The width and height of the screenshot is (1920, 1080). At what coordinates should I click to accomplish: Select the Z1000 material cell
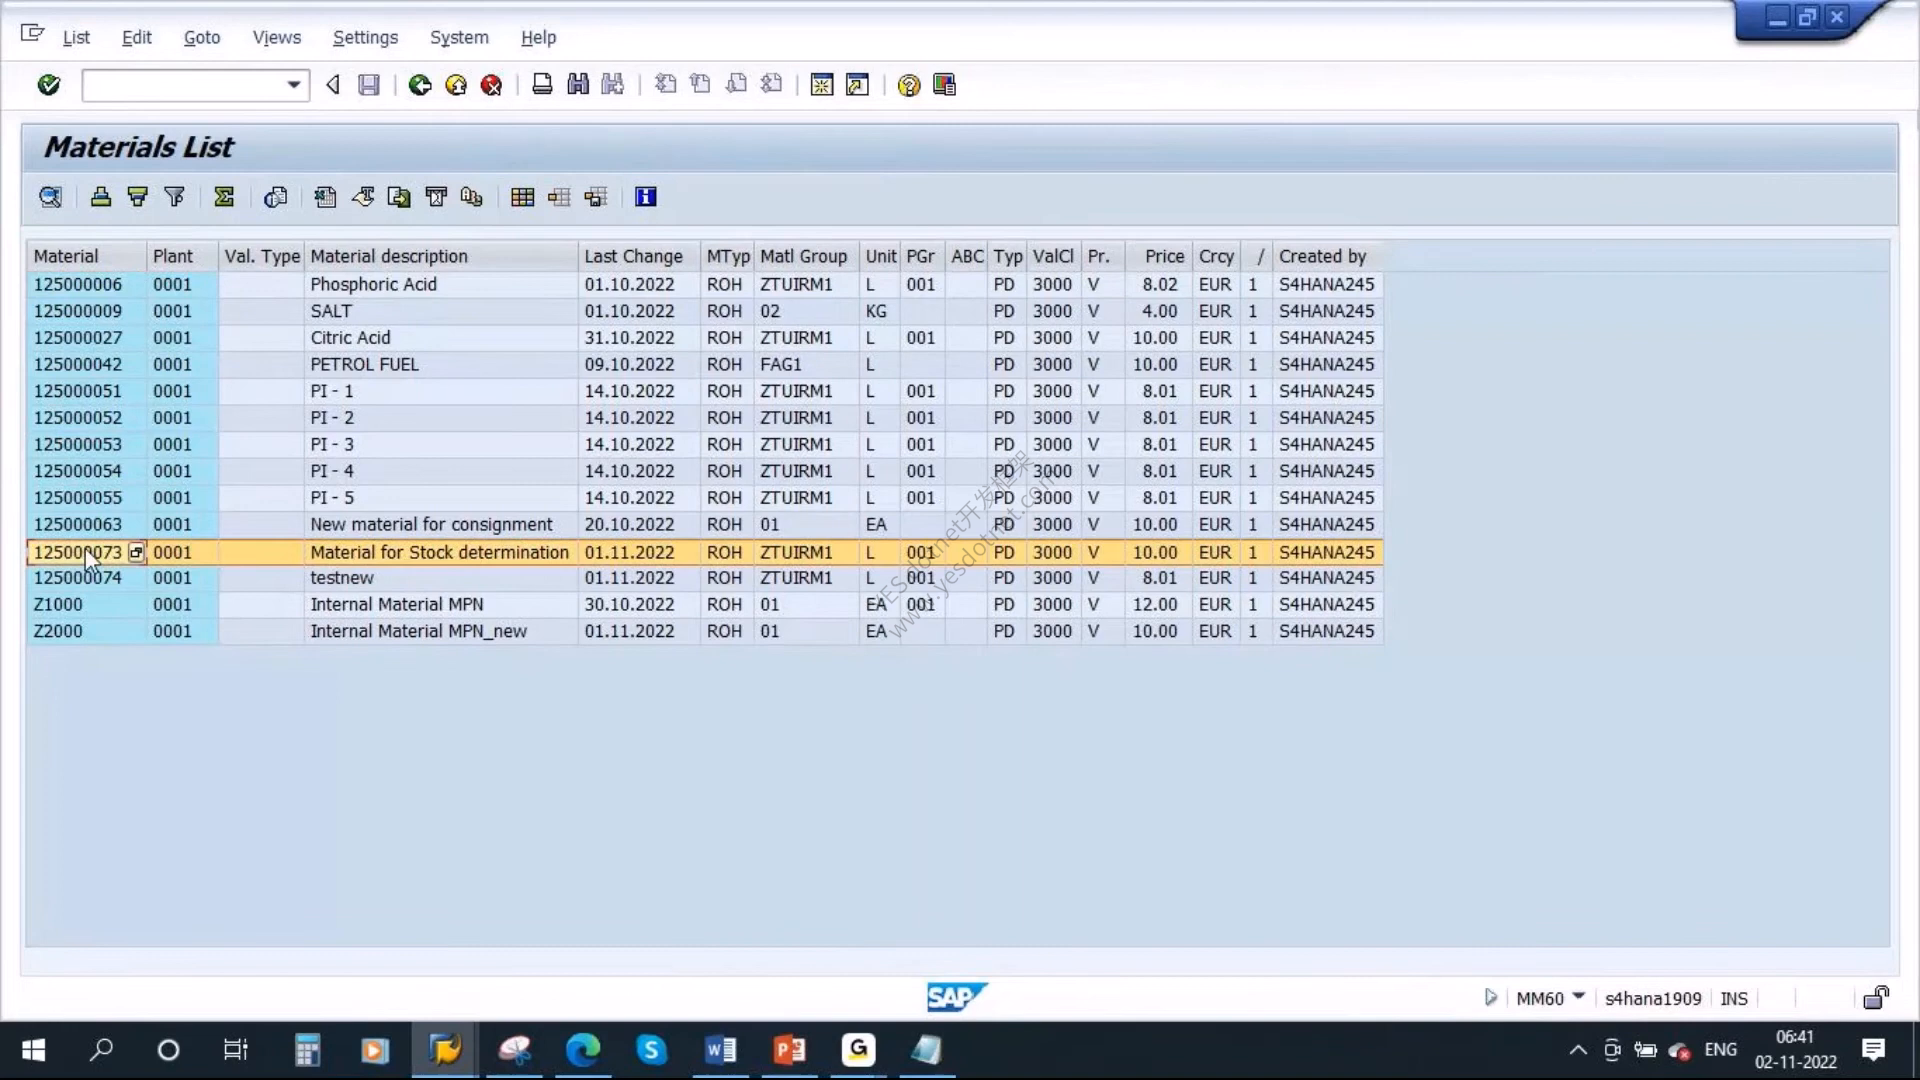[x=86, y=604]
